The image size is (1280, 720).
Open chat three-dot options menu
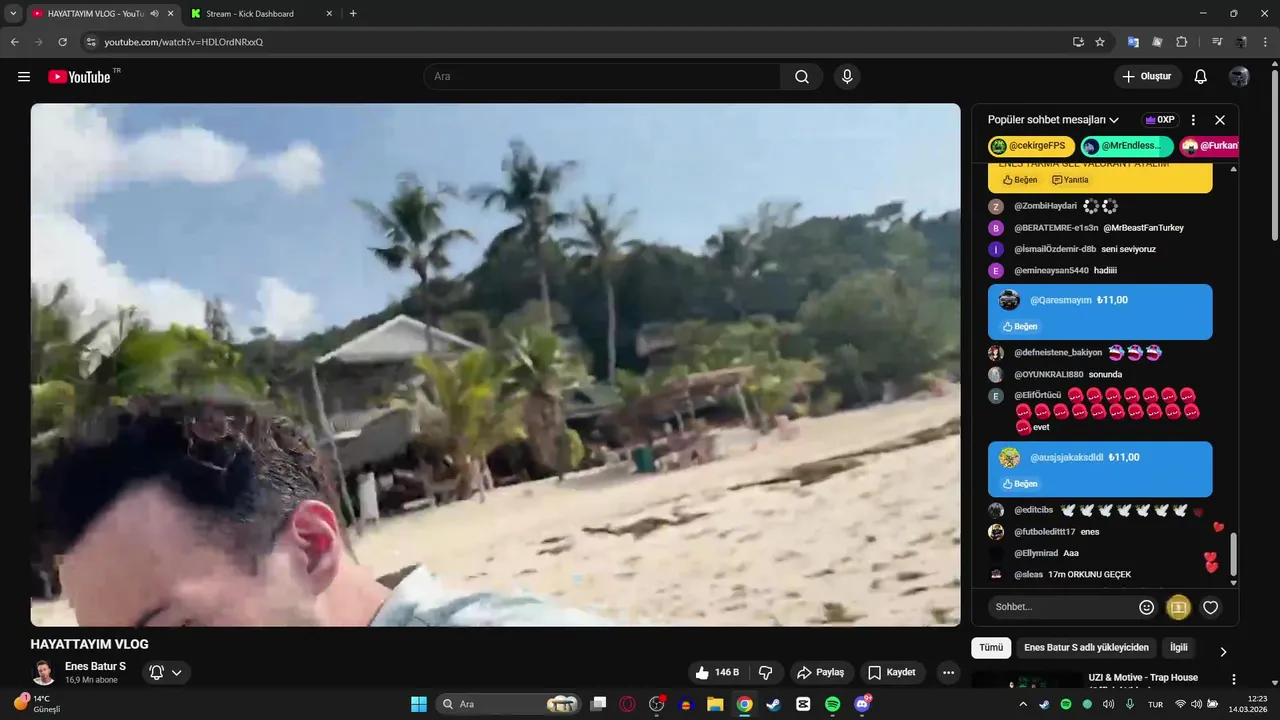click(x=1193, y=120)
